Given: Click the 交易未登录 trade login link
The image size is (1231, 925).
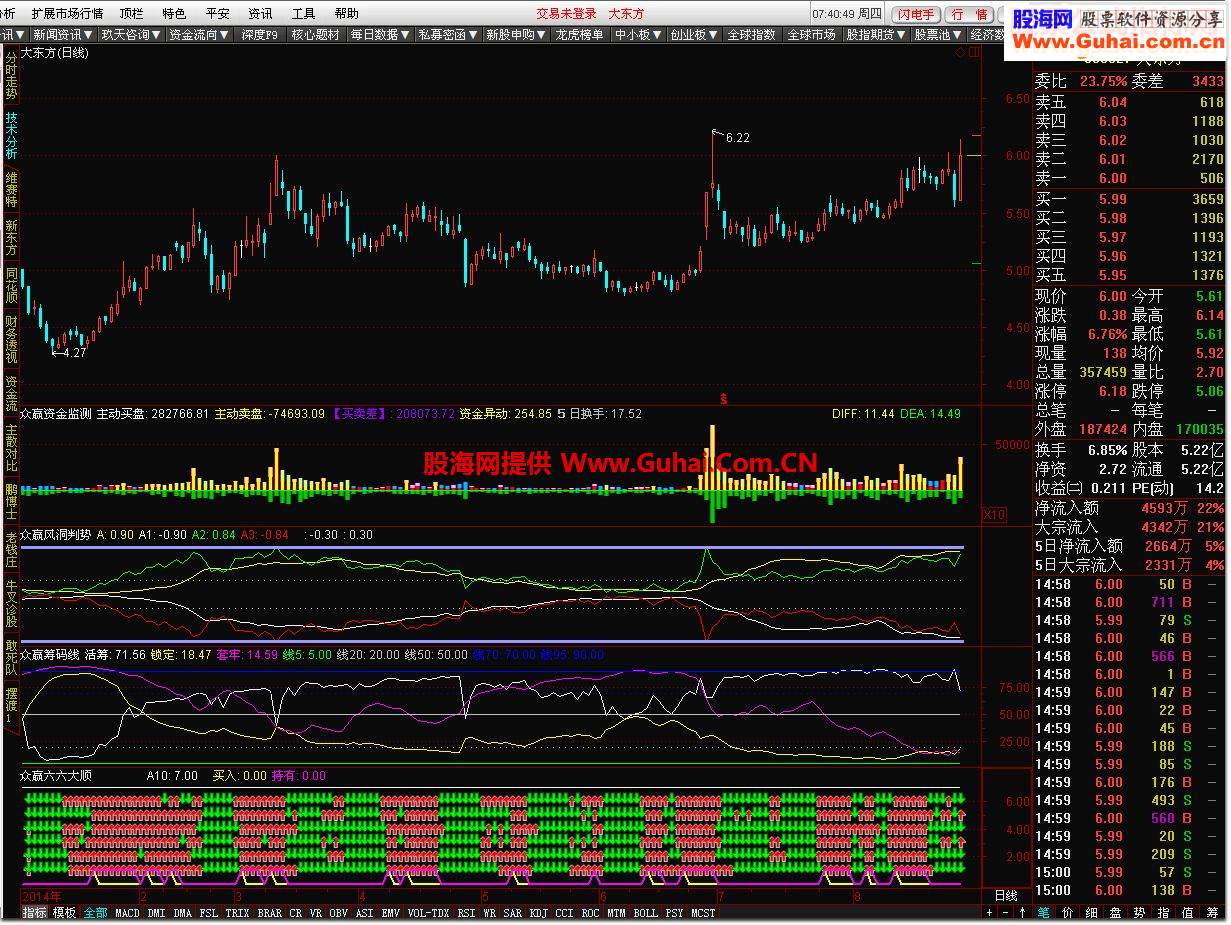Looking at the screenshot, I should (x=566, y=14).
